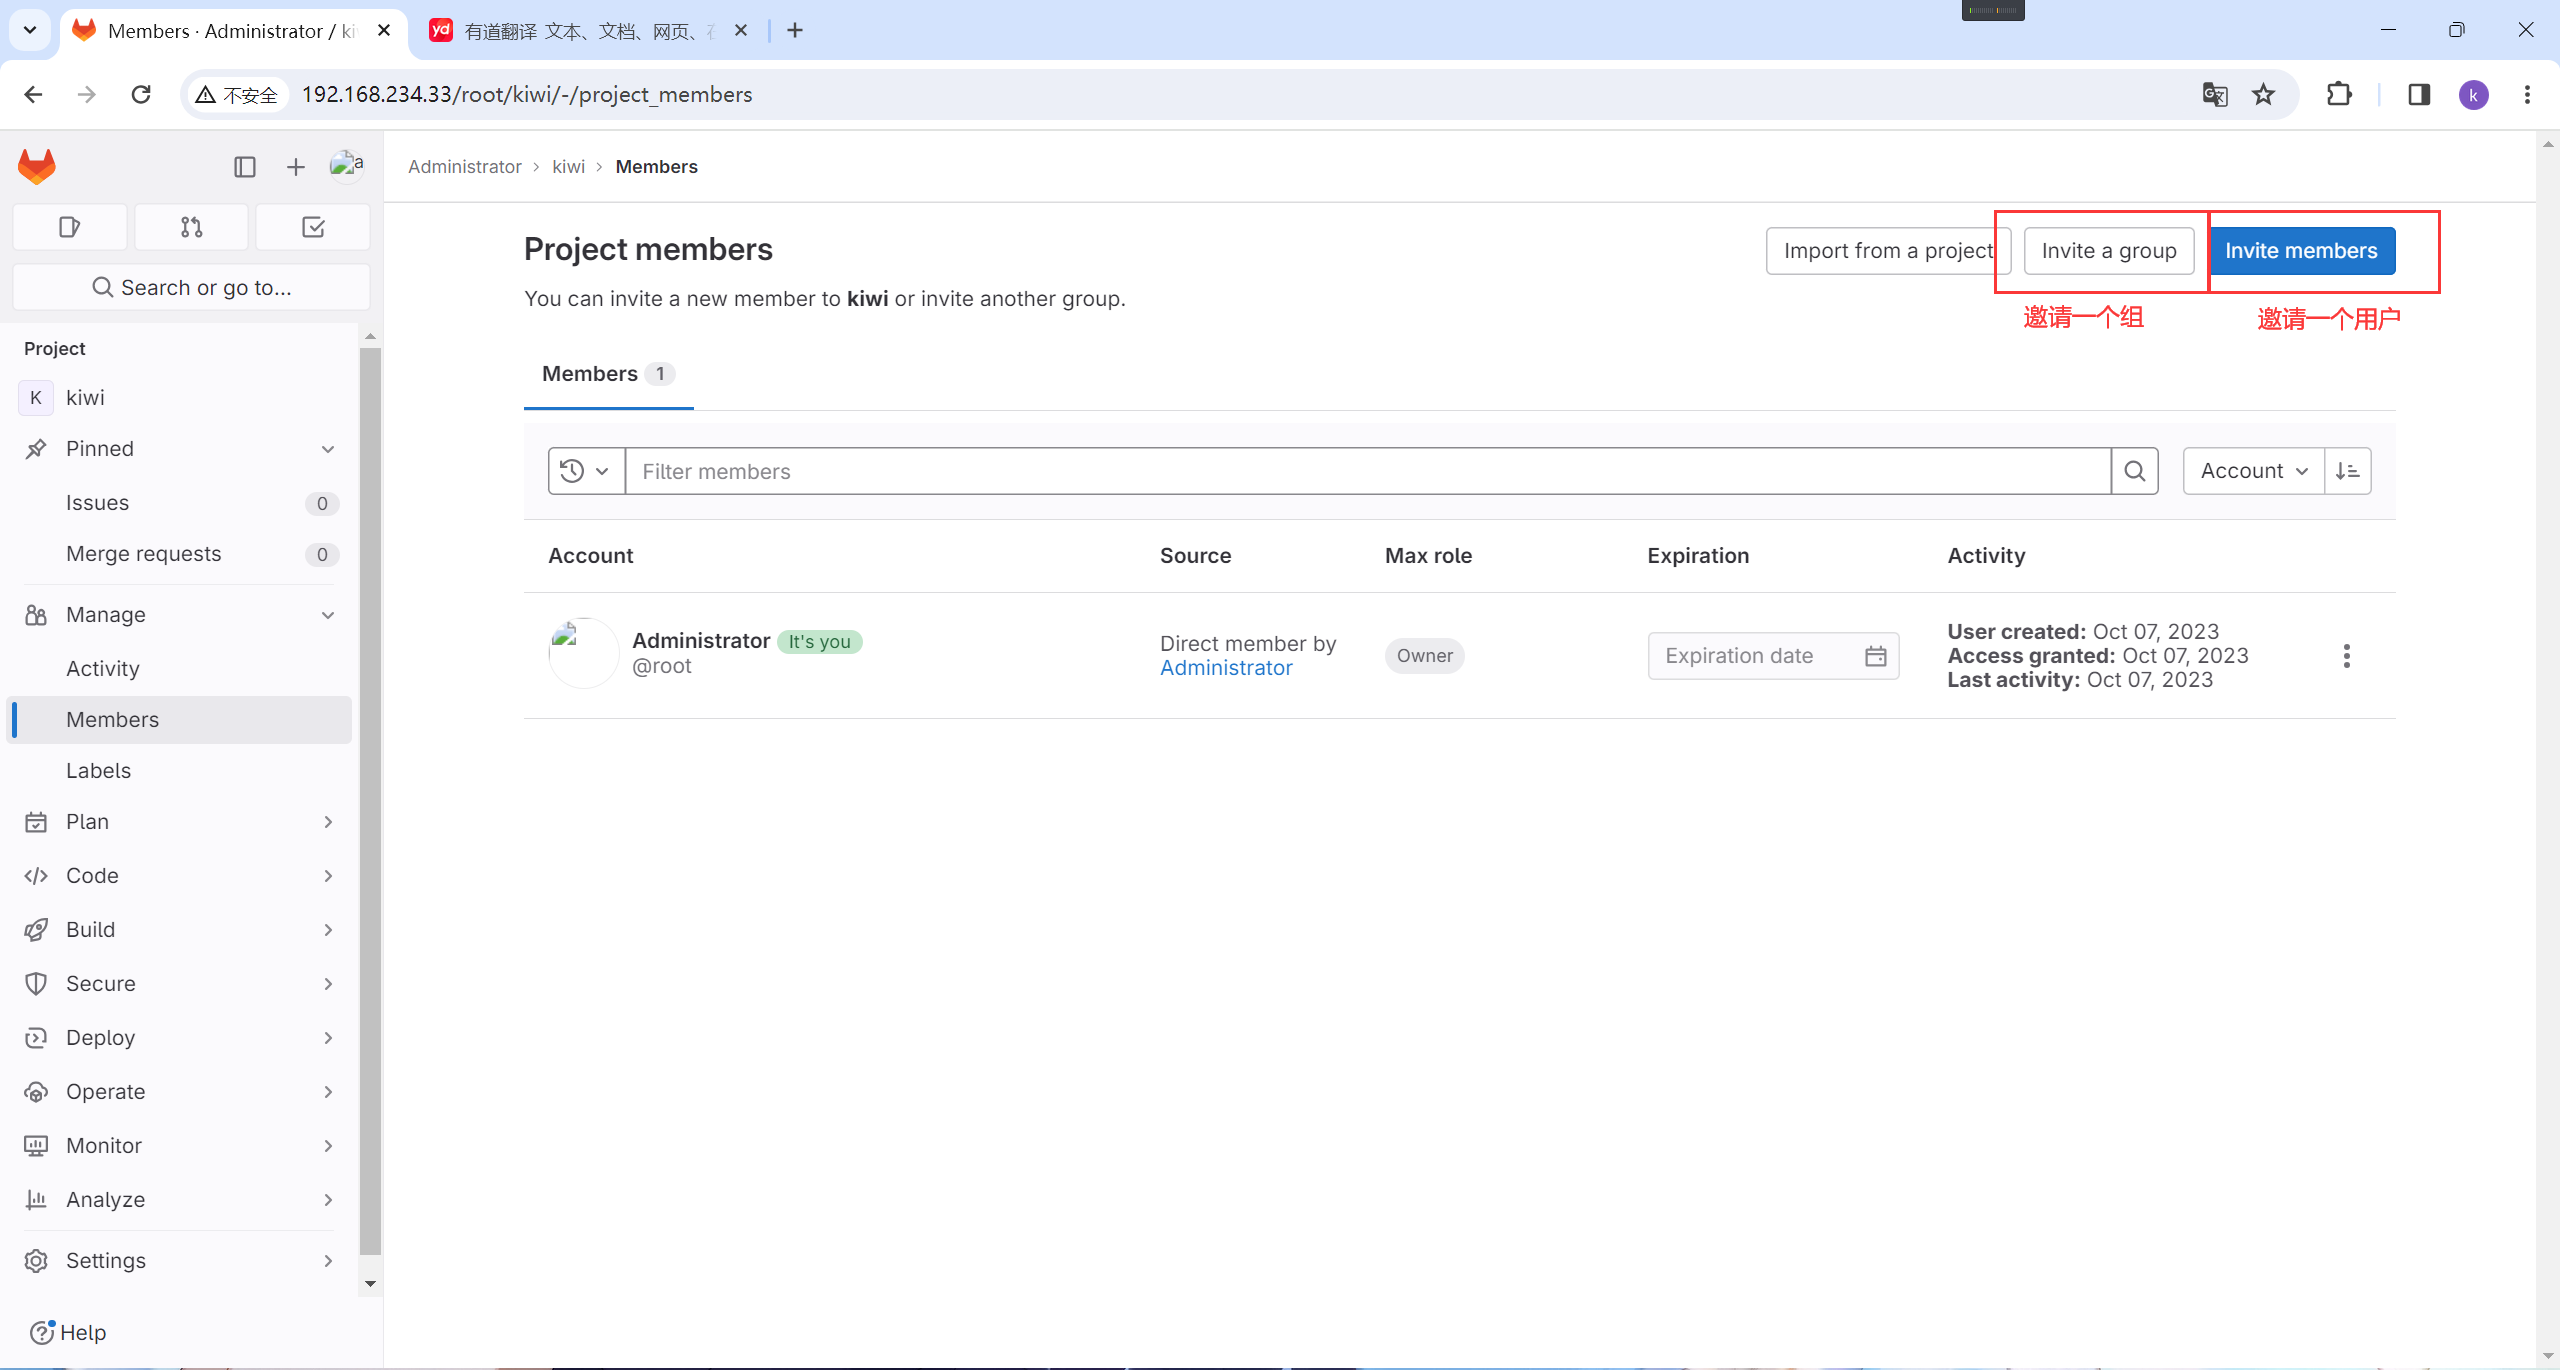Click the Administrator source link
Viewport: 2560px width, 1370px height.
[1226, 668]
